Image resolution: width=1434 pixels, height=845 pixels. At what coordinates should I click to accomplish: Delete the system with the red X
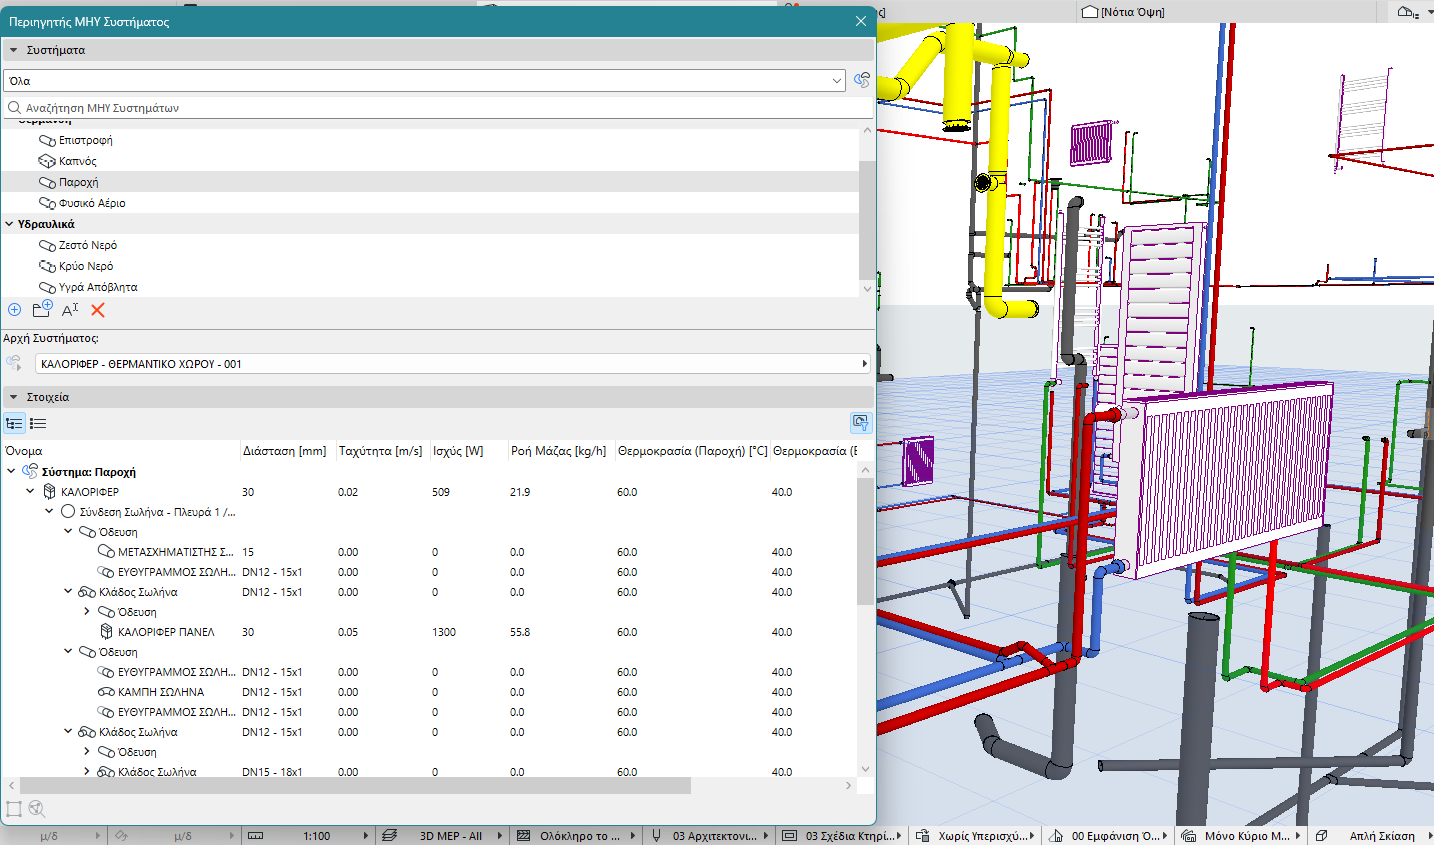(x=98, y=310)
